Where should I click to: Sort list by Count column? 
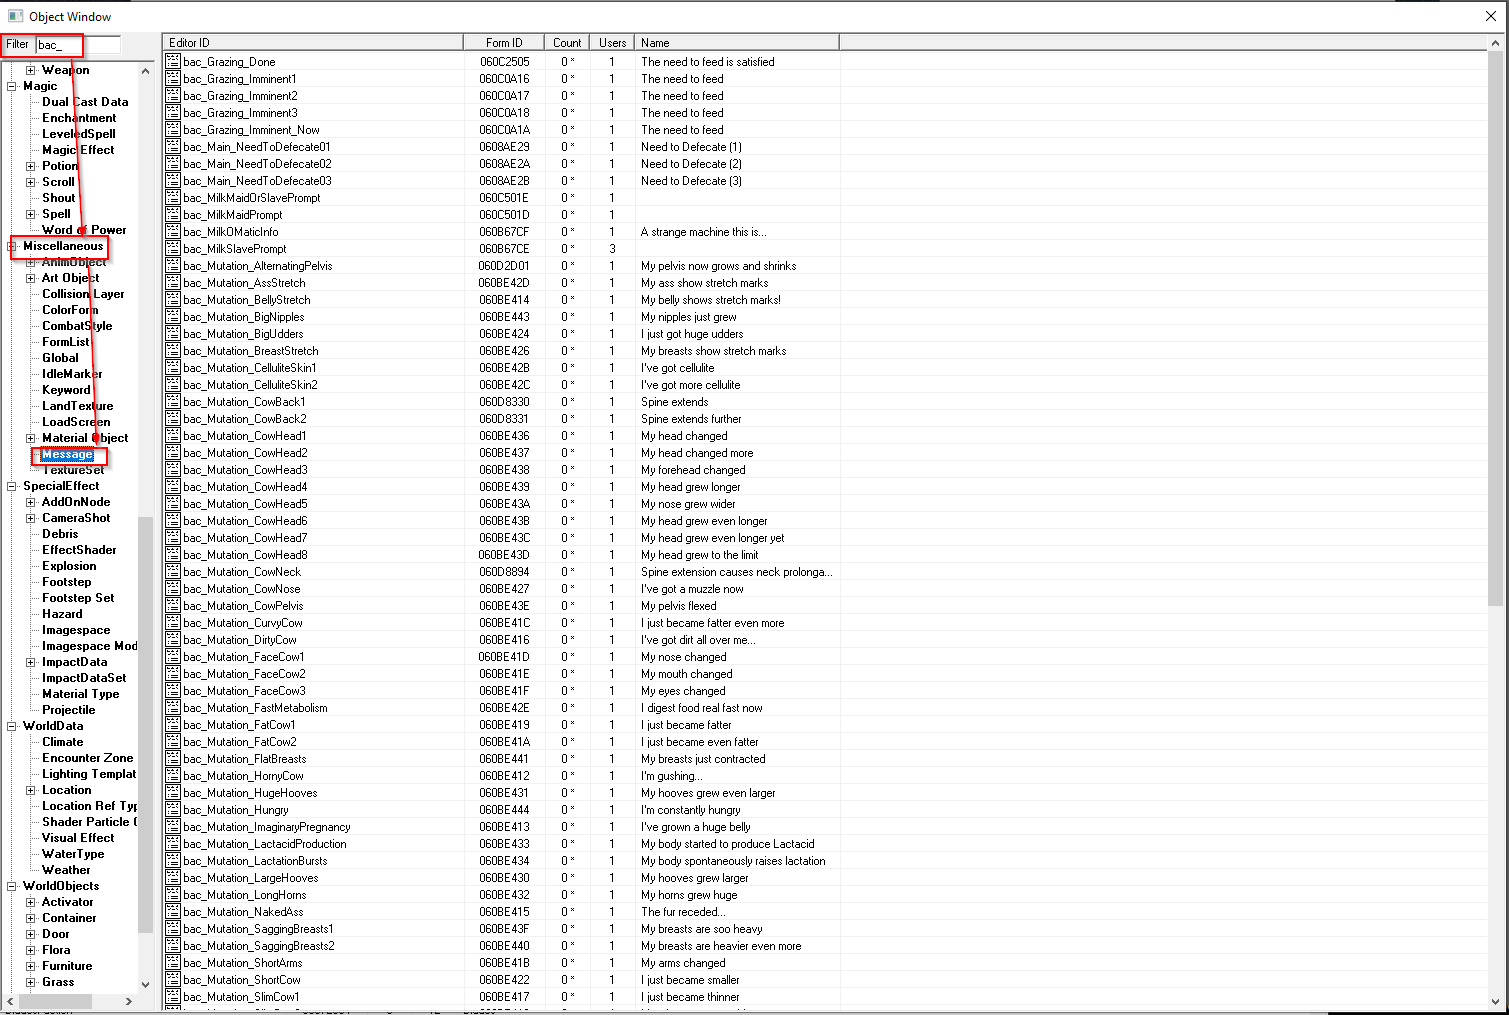pyautogui.click(x=567, y=43)
